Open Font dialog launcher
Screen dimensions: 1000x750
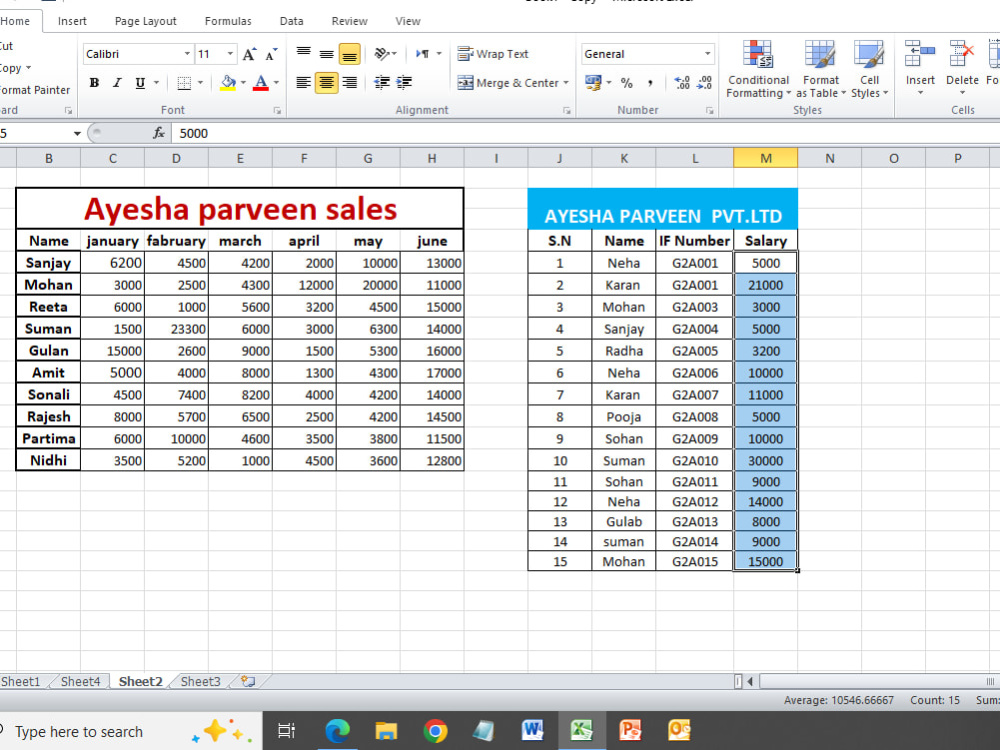click(277, 110)
